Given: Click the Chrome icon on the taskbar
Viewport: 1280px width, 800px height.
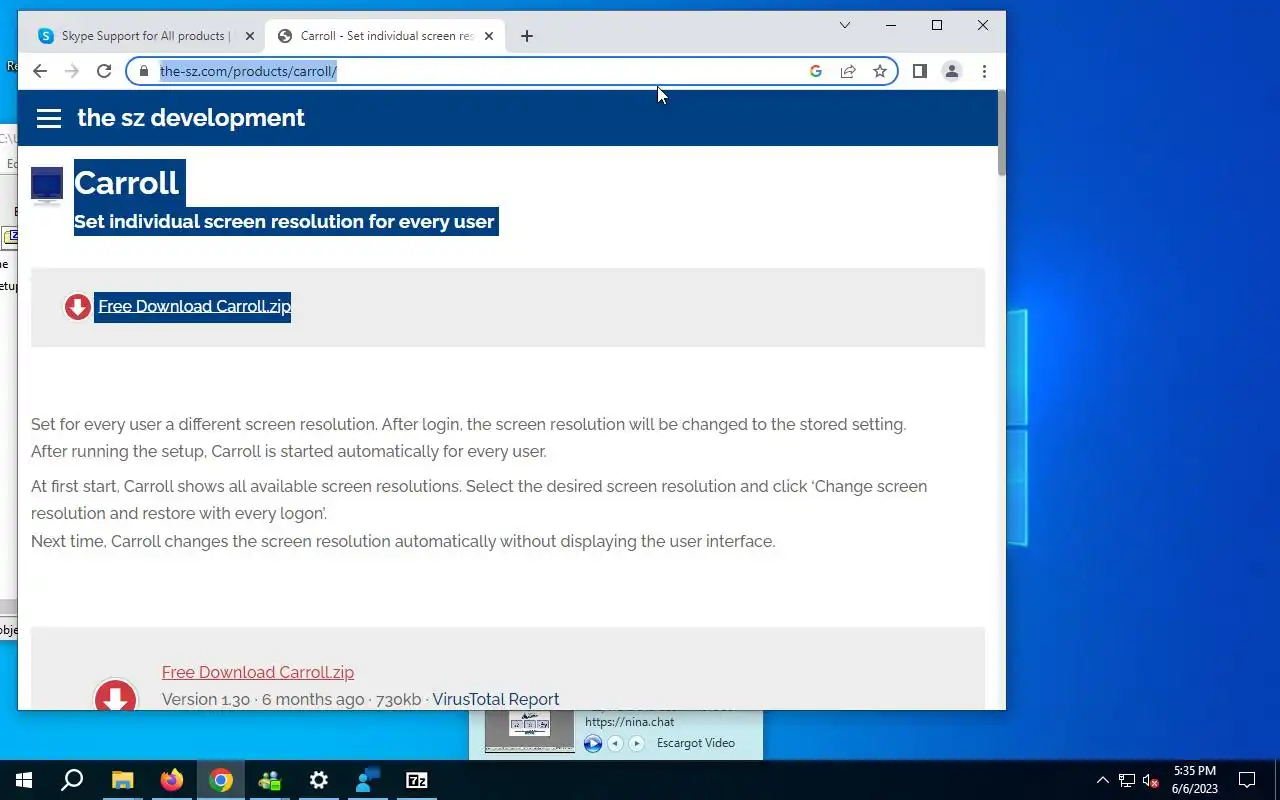Looking at the screenshot, I should pos(221,780).
